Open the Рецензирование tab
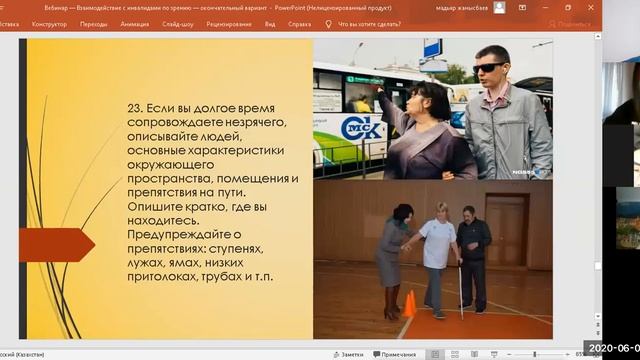The width and height of the screenshot is (640, 360). [x=229, y=24]
